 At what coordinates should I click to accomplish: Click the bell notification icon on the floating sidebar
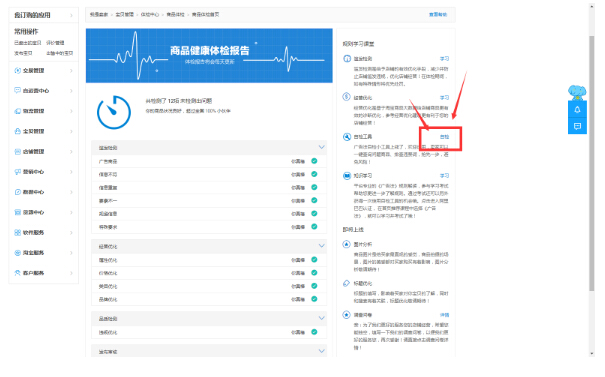(577, 110)
